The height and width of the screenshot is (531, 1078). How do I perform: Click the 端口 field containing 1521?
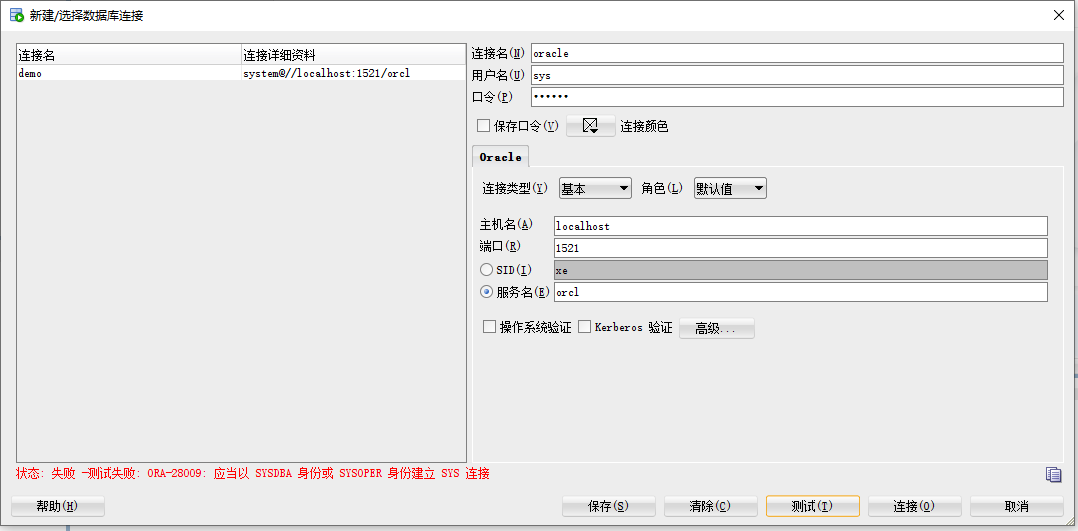[x=800, y=248]
